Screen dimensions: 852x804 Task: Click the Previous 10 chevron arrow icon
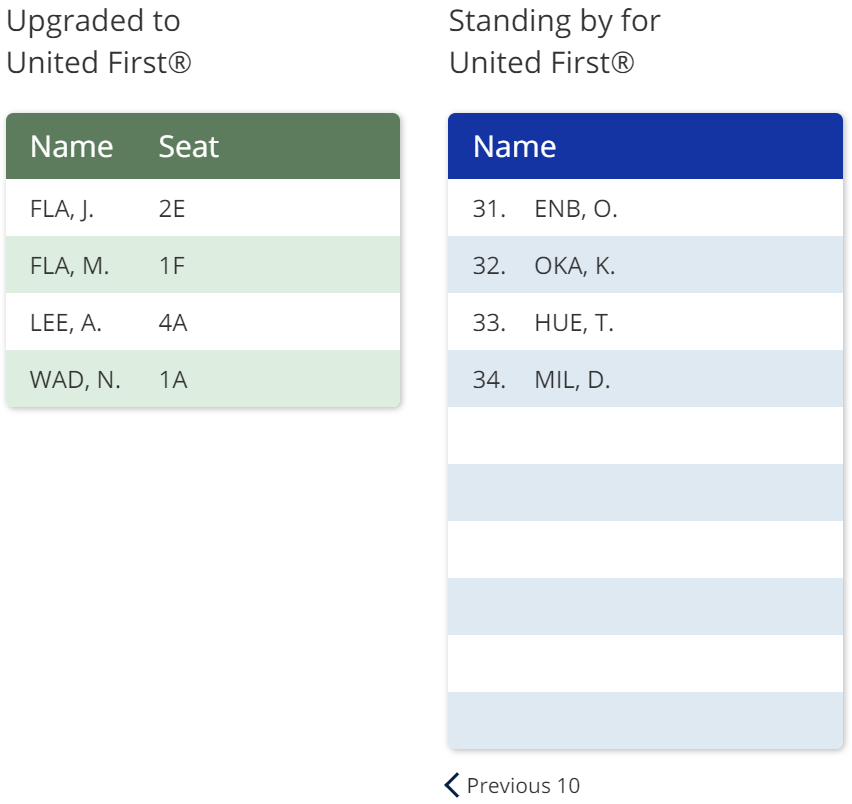pyautogui.click(x=452, y=785)
